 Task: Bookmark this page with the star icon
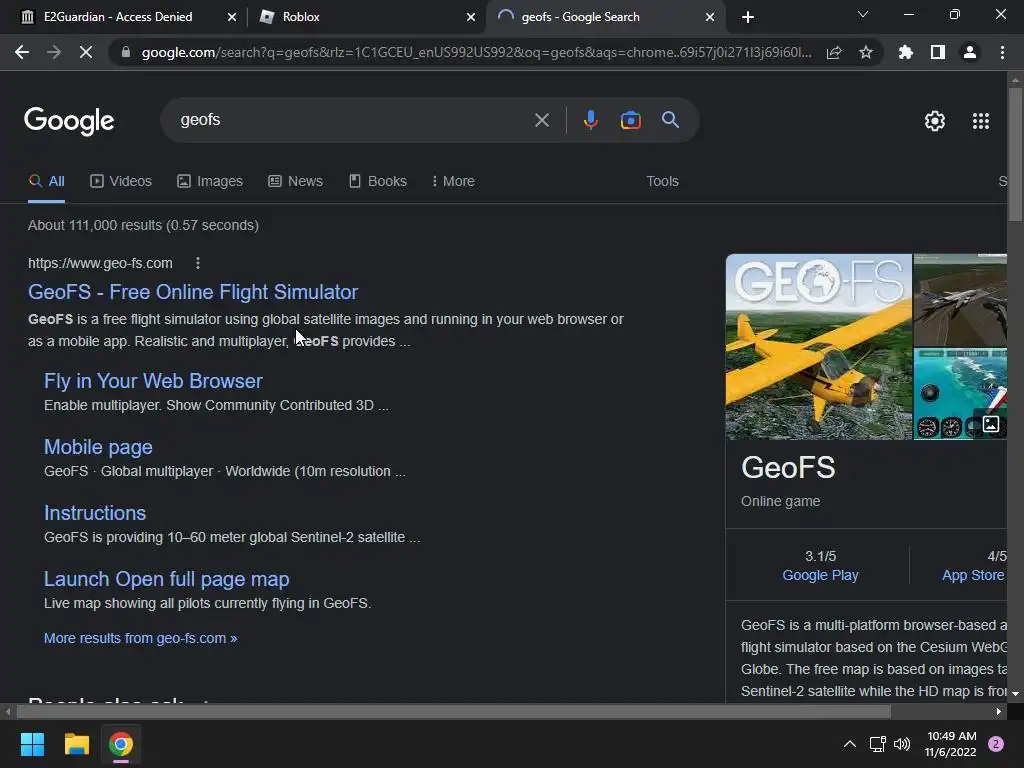[866, 52]
